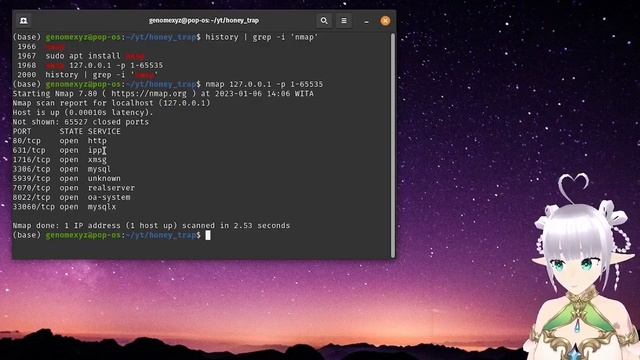This screenshot has height=360, width=640.
Task: Click history line 2000 'history | grep'
Action: tap(88, 75)
